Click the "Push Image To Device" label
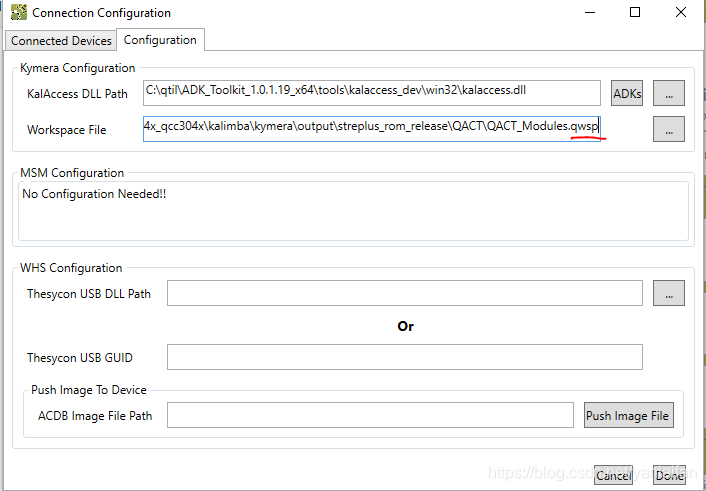This screenshot has width=706, height=491. (89, 390)
